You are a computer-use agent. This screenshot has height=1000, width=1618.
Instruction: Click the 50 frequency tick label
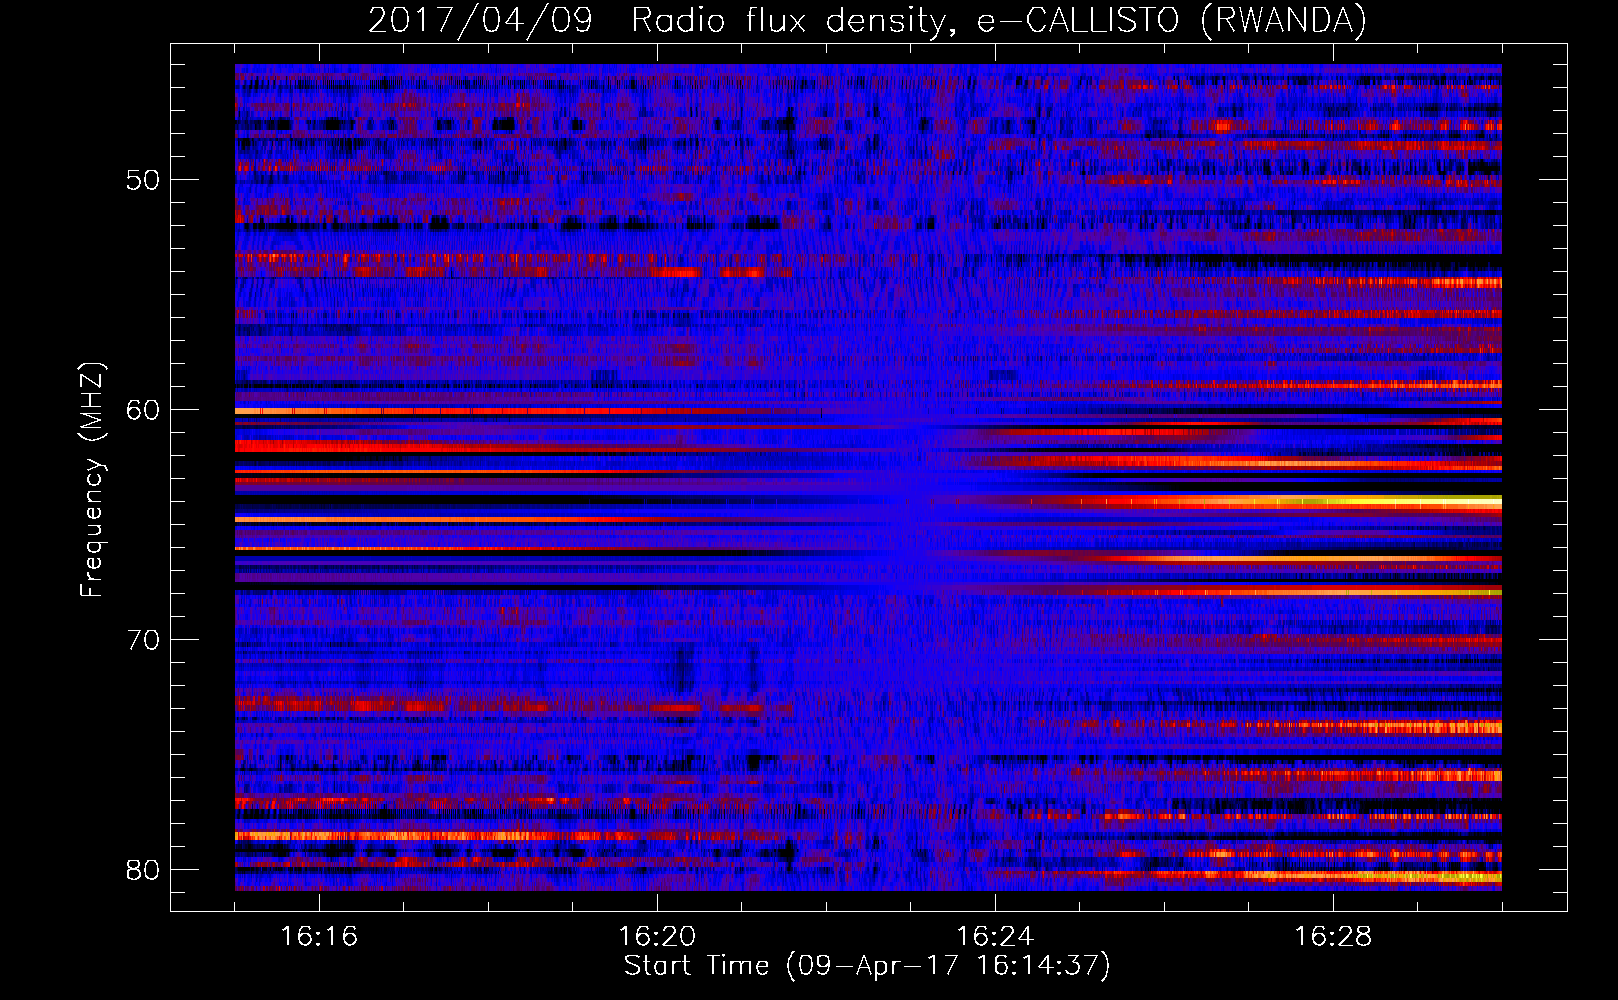tap(143, 181)
